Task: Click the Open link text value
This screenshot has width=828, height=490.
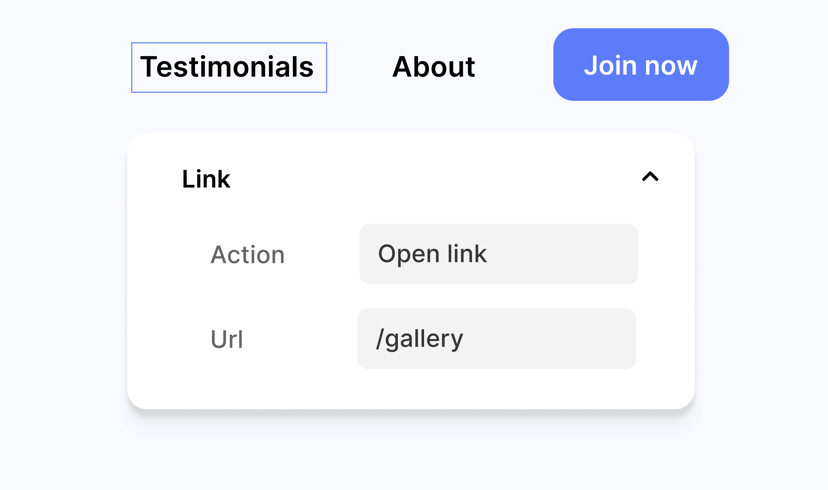Action: [x=432, y=254]
